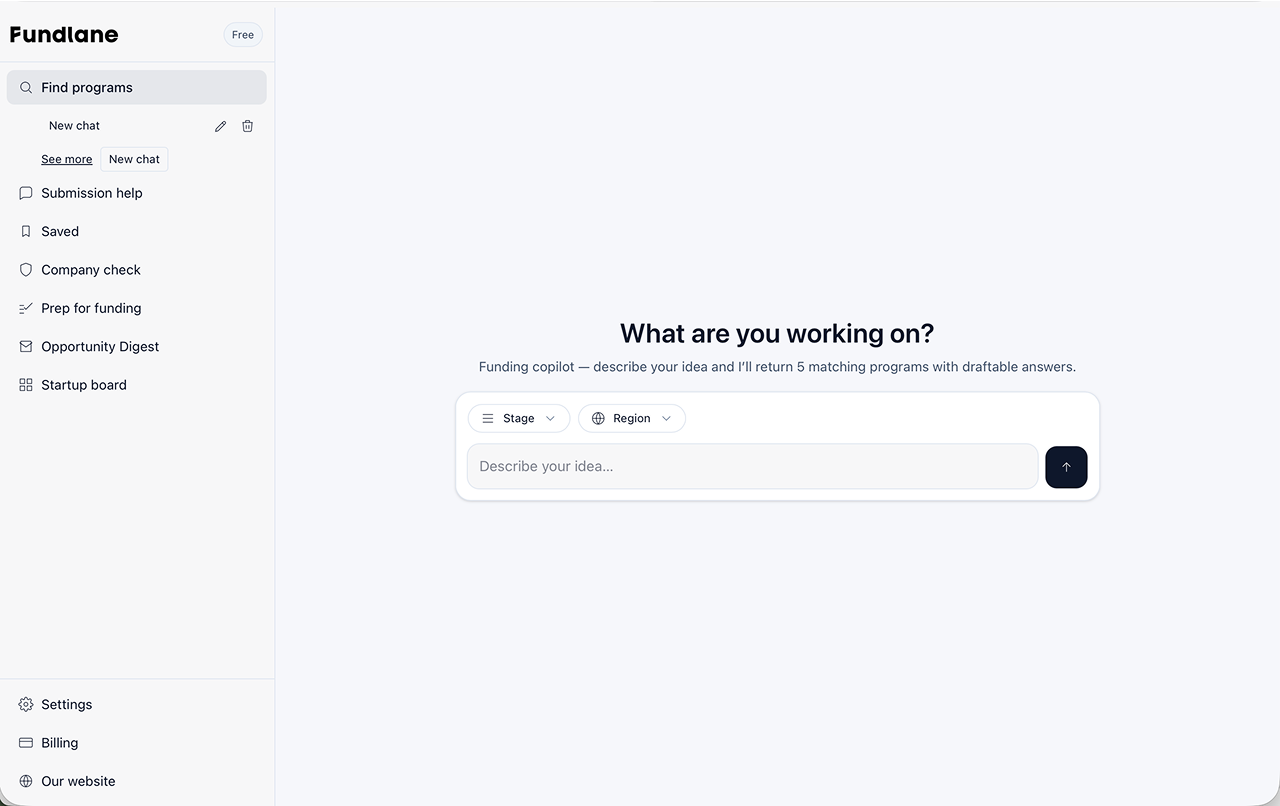Open the Stage filter dropdown
This screenshot has height=806, width=1280.
click(x=518, y=418)
